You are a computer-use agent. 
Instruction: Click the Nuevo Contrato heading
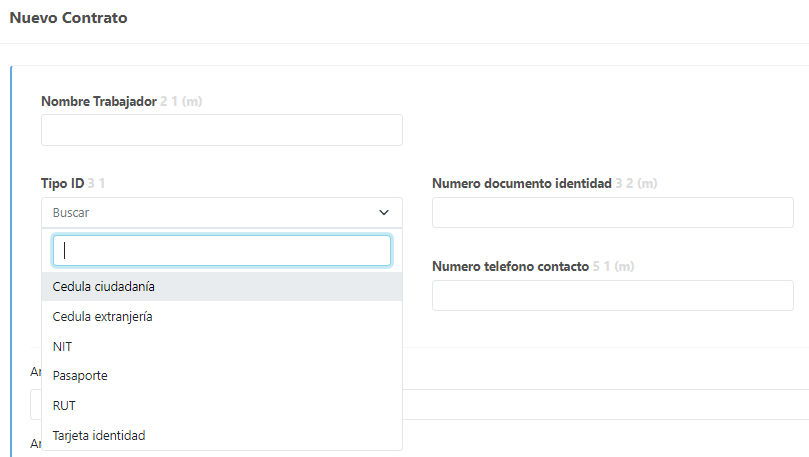68,18
